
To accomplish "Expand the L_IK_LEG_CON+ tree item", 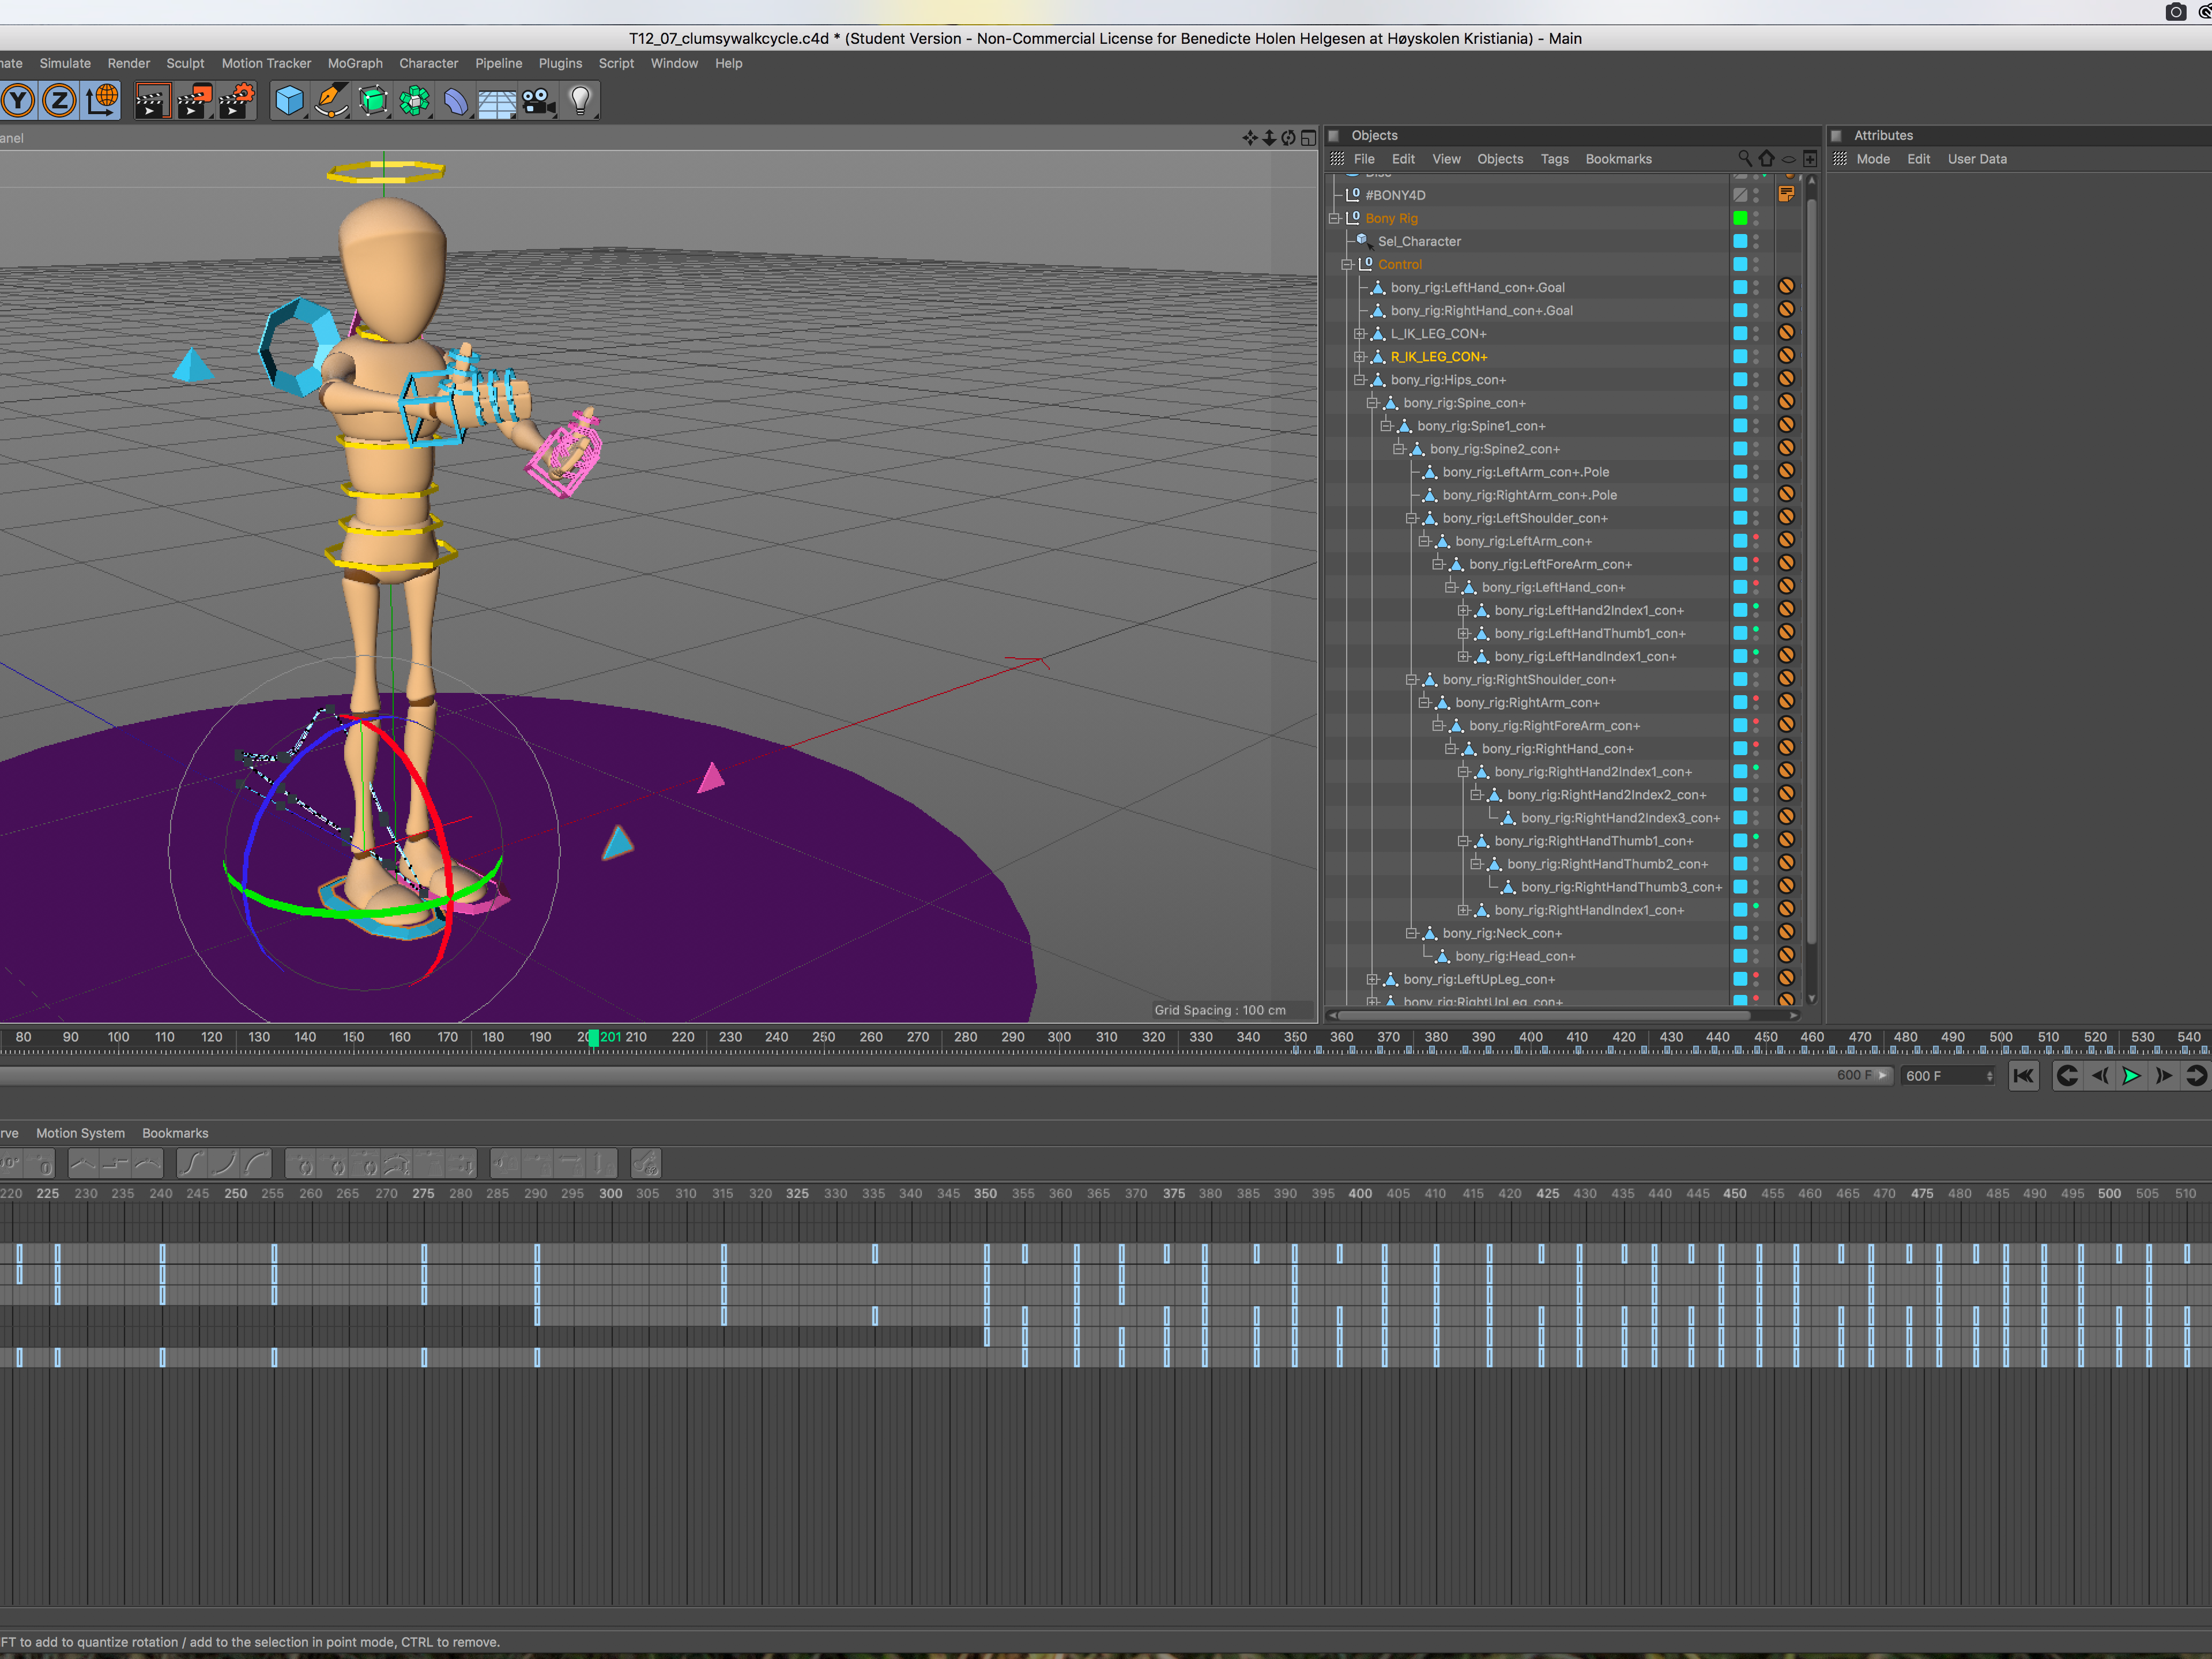I will point(1360,334).
